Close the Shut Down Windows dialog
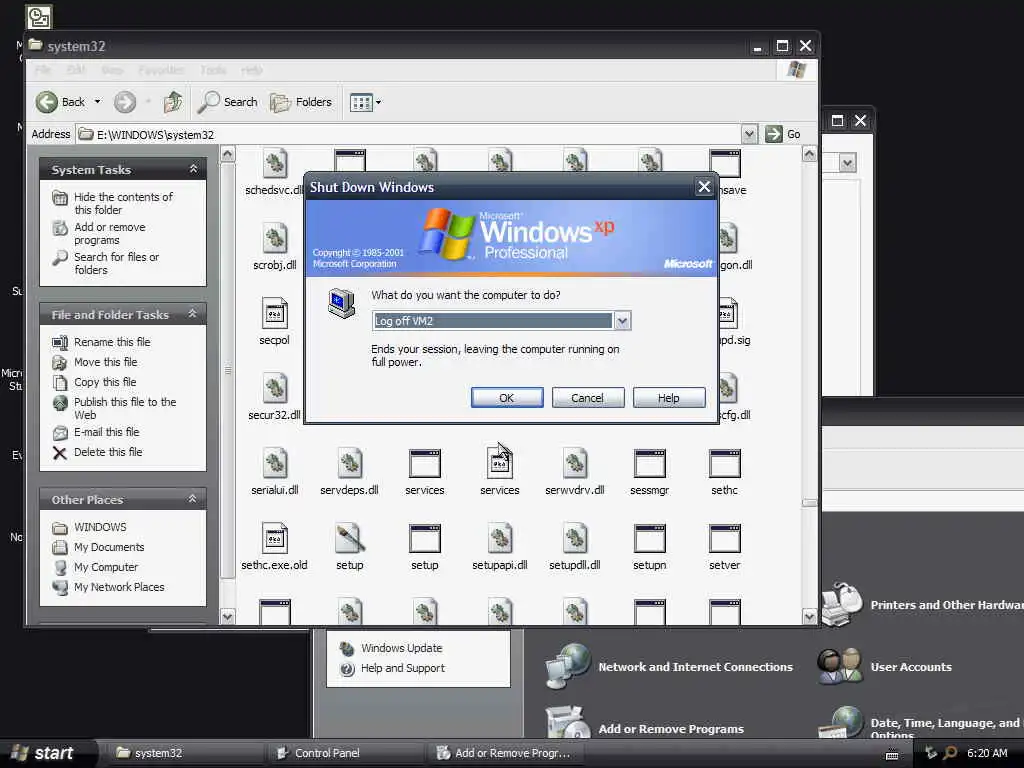The width and height of the screenshot is (1024, 768). tap(704, 187)
